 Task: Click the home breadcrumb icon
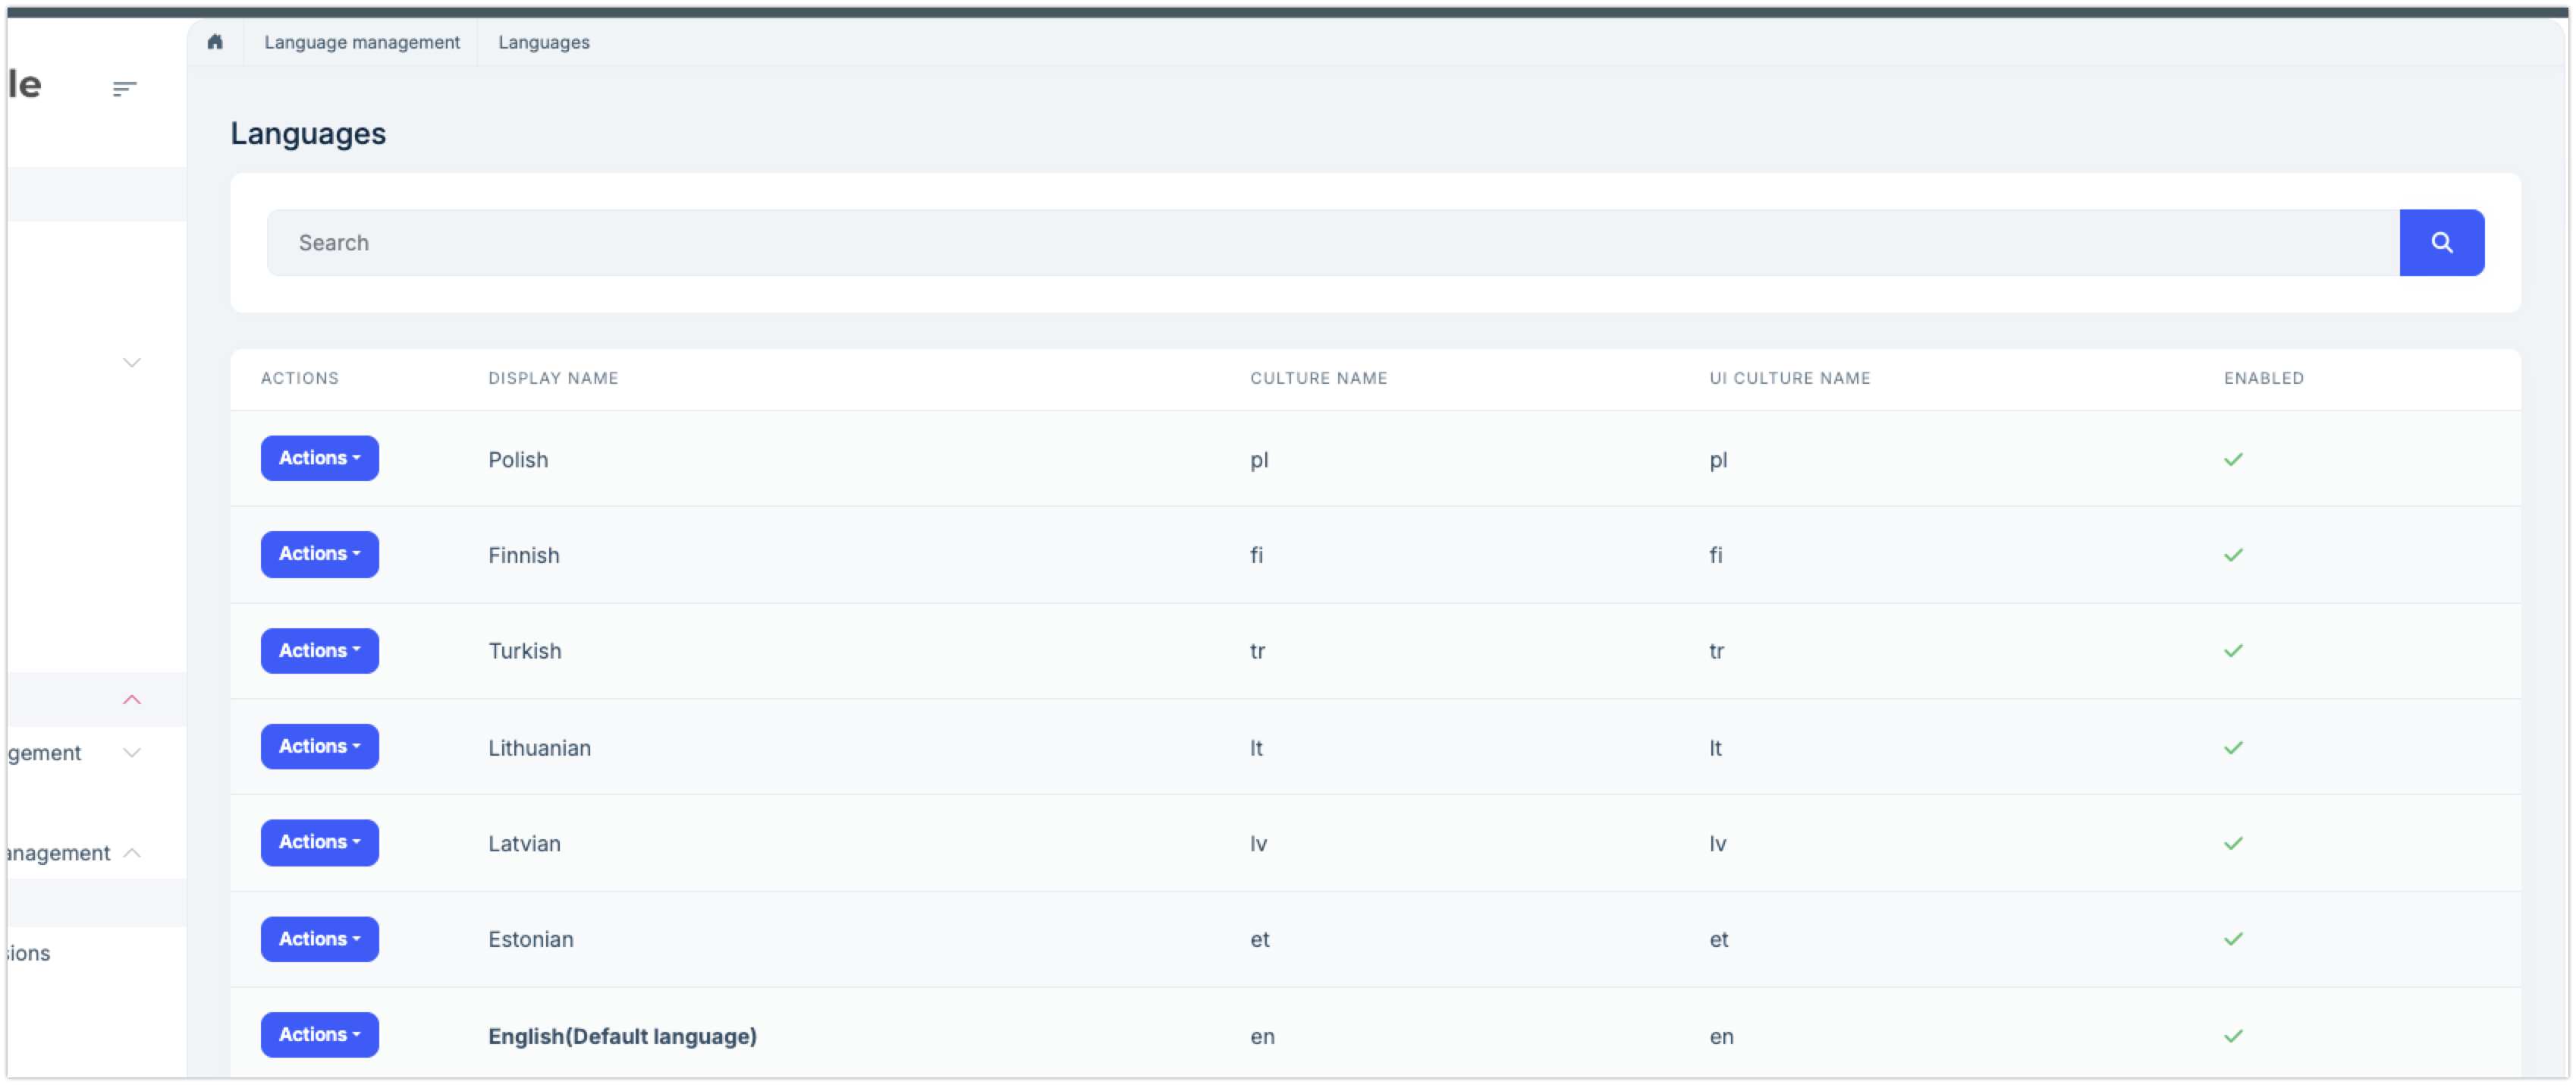click(215, 42)
